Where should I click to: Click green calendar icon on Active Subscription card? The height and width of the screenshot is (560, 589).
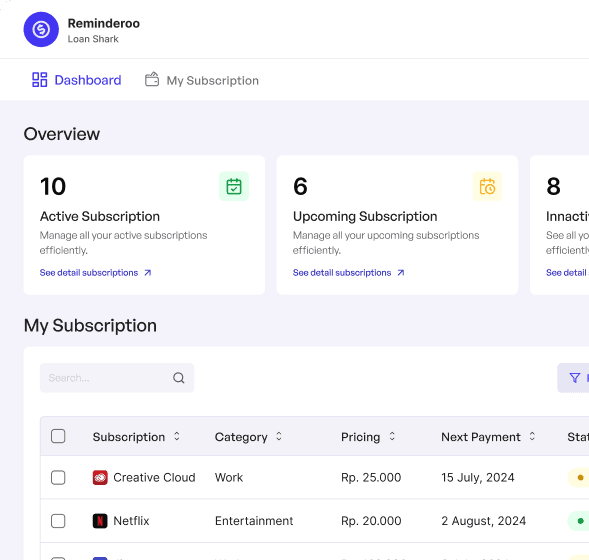[x=234, y=186]
